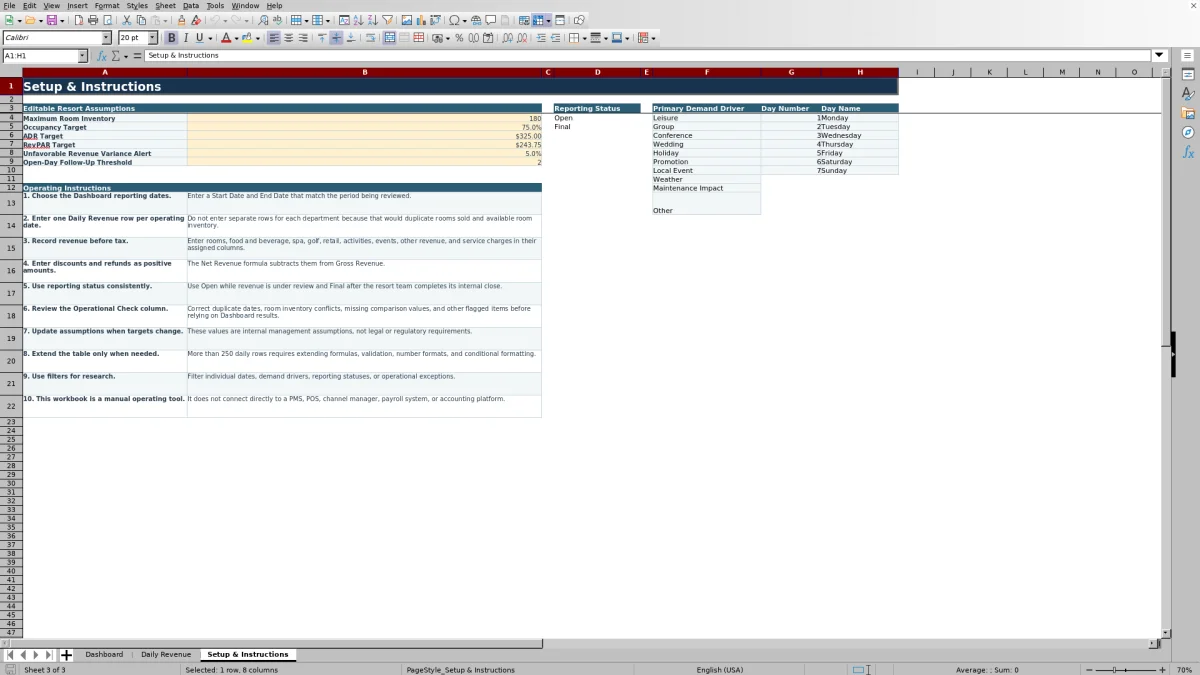The height and width of the screenshot is (675, 1200).
Task: Expand the Paste options dropdown arrow
Action: coord(167,20)
